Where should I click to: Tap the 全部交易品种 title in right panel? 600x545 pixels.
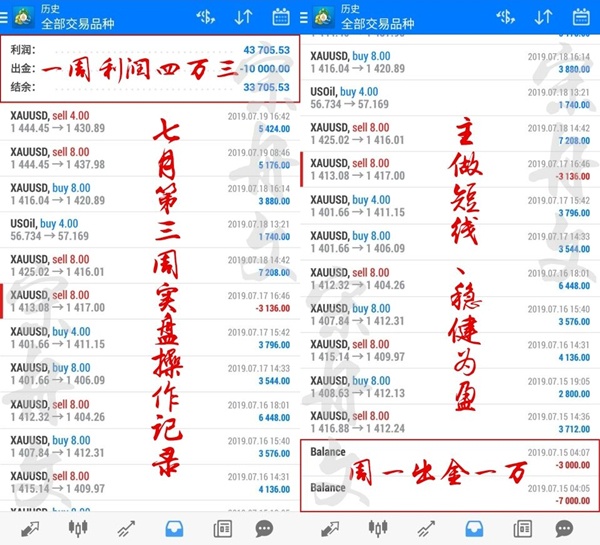[378, 24]
